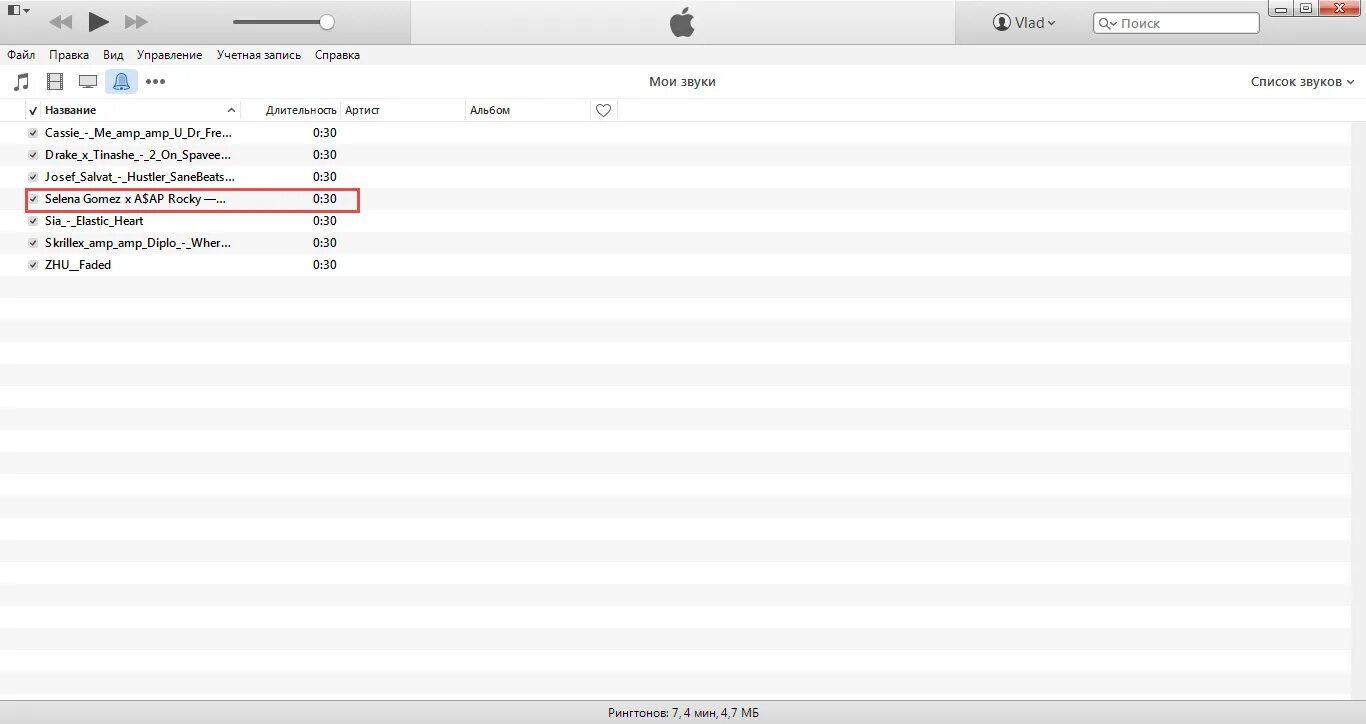
Task: Select the Sia_-_Elastic_Heart tone
Action: [94, 221]
